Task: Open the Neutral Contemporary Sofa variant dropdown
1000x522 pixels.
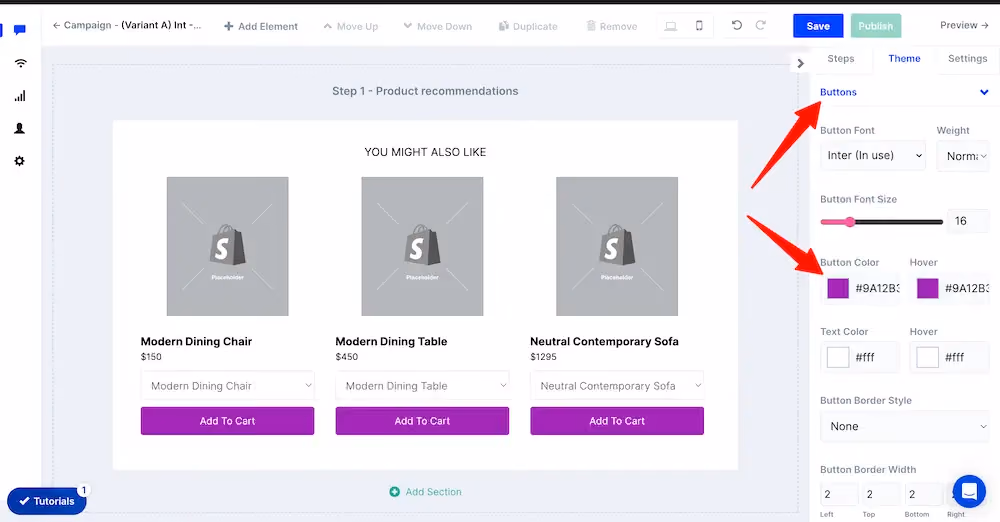Action: [x=617, y=385]
